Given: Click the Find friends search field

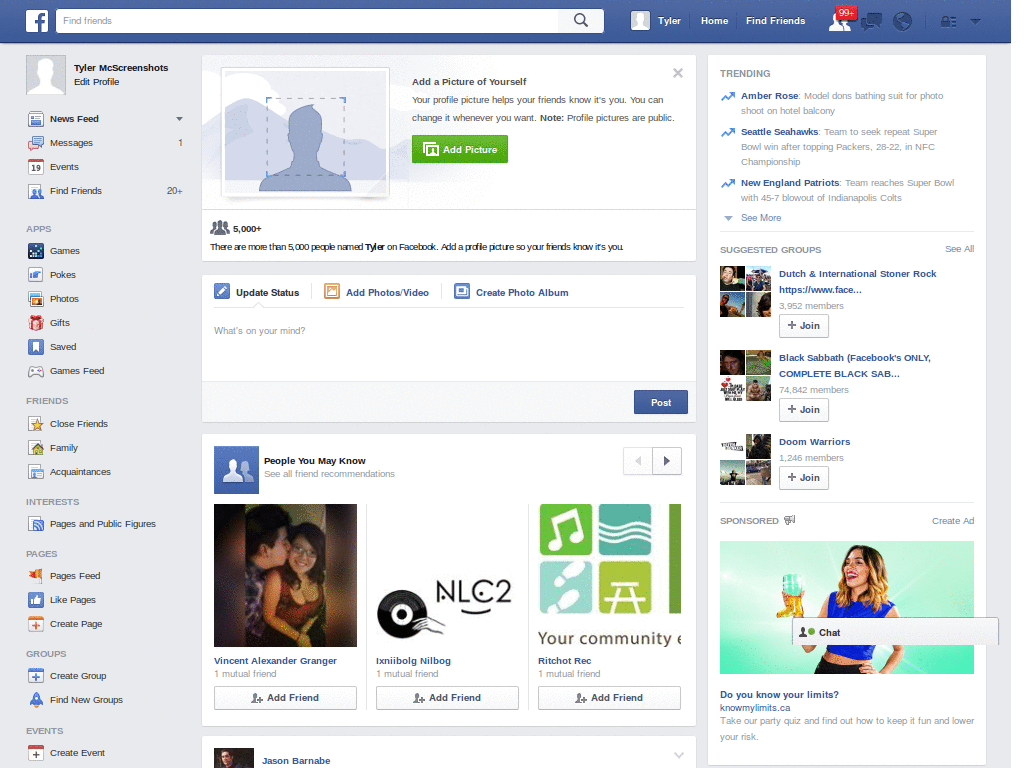Looking at the screenshot, I should [307, 21].
